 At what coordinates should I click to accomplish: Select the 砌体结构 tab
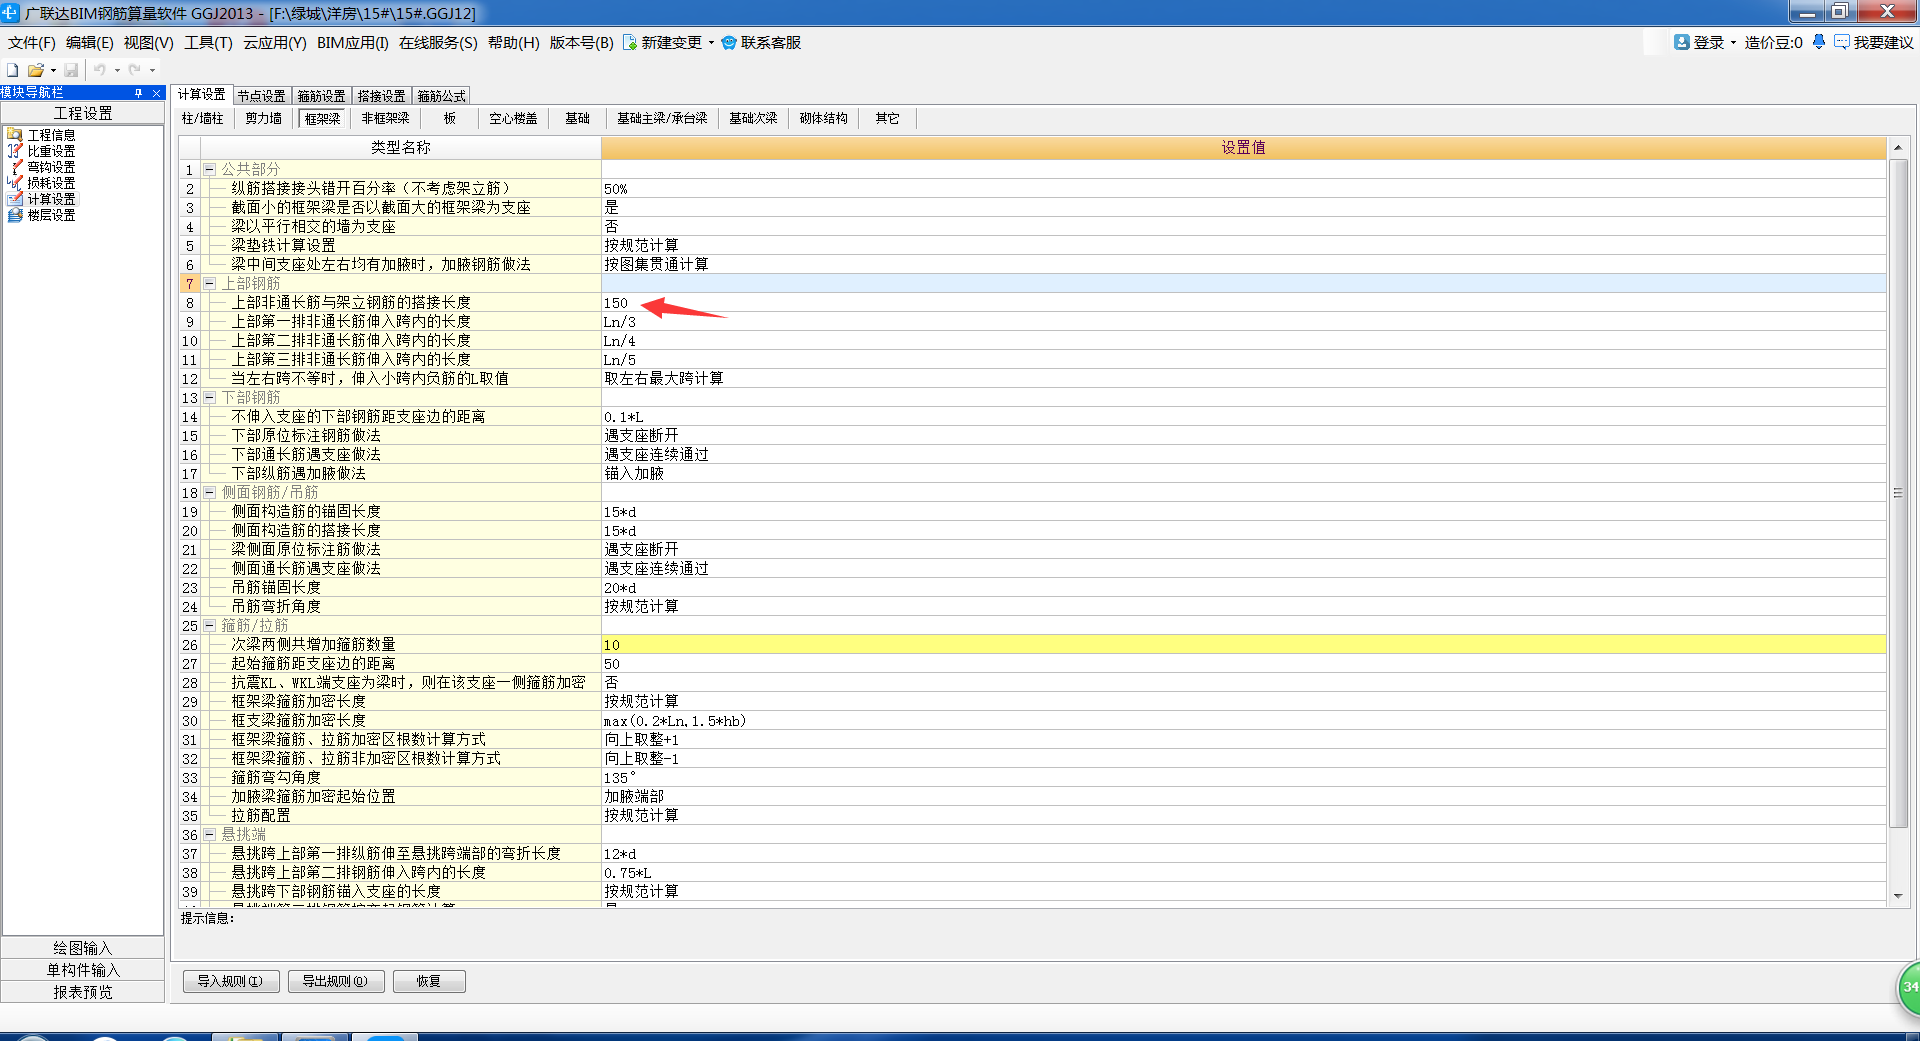pyautogui.click(x=824, y=118)
